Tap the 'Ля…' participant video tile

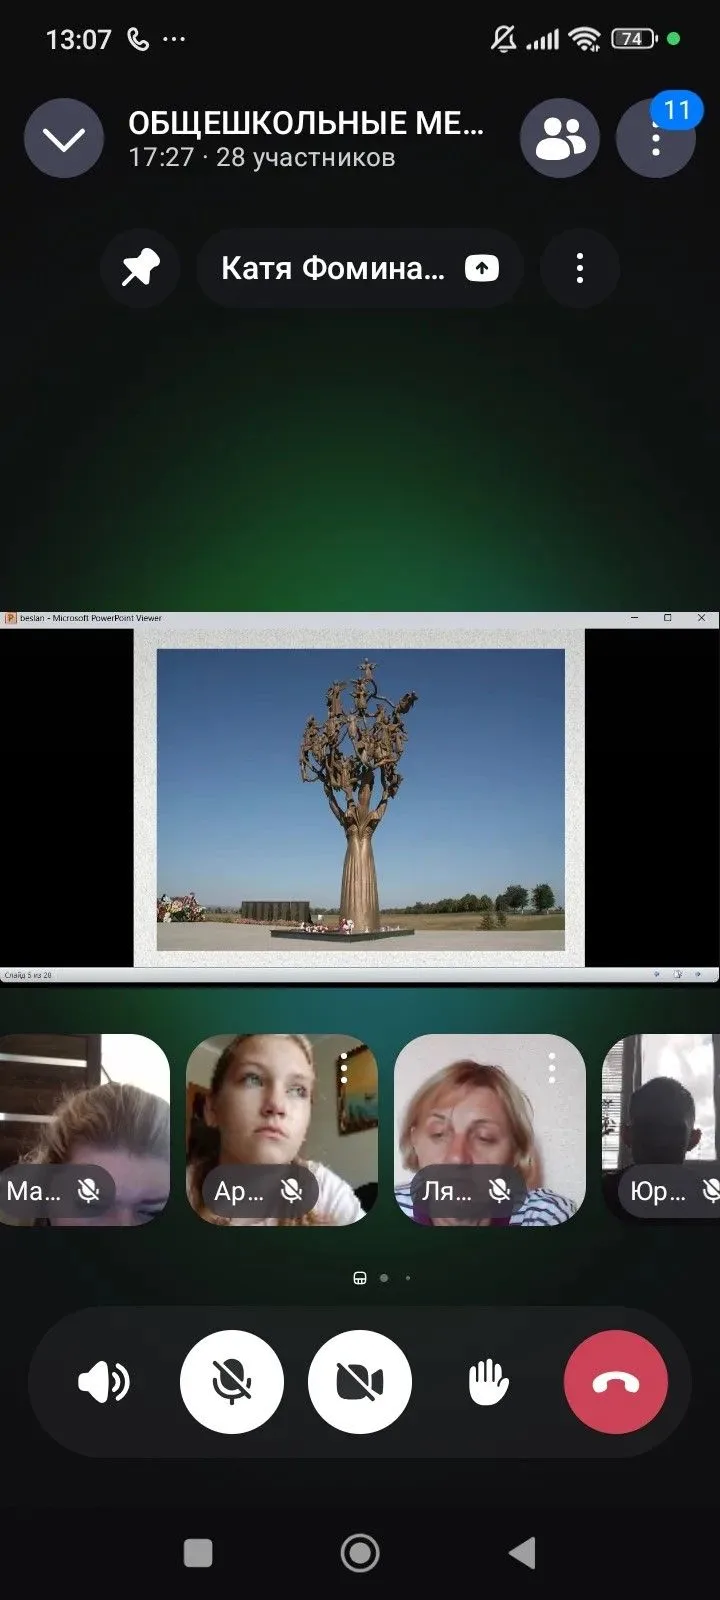pos(490,1130)
